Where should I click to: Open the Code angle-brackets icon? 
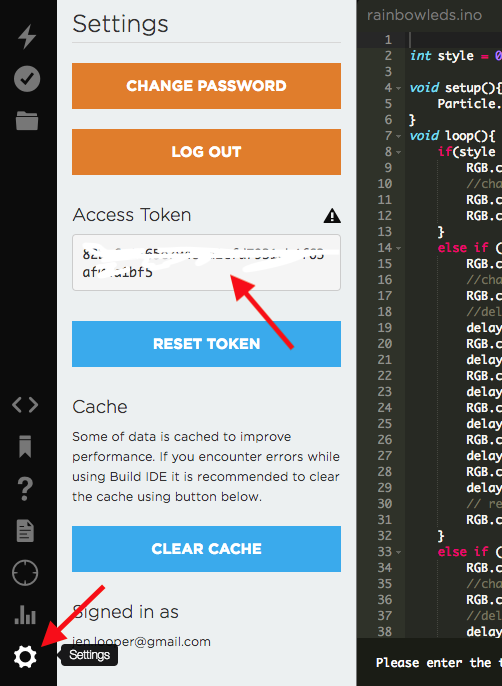point(25,405)
